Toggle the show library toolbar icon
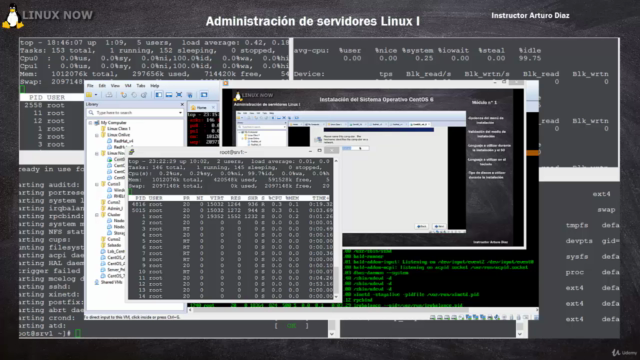Viewport: 640px width, 360px height. 158,95
